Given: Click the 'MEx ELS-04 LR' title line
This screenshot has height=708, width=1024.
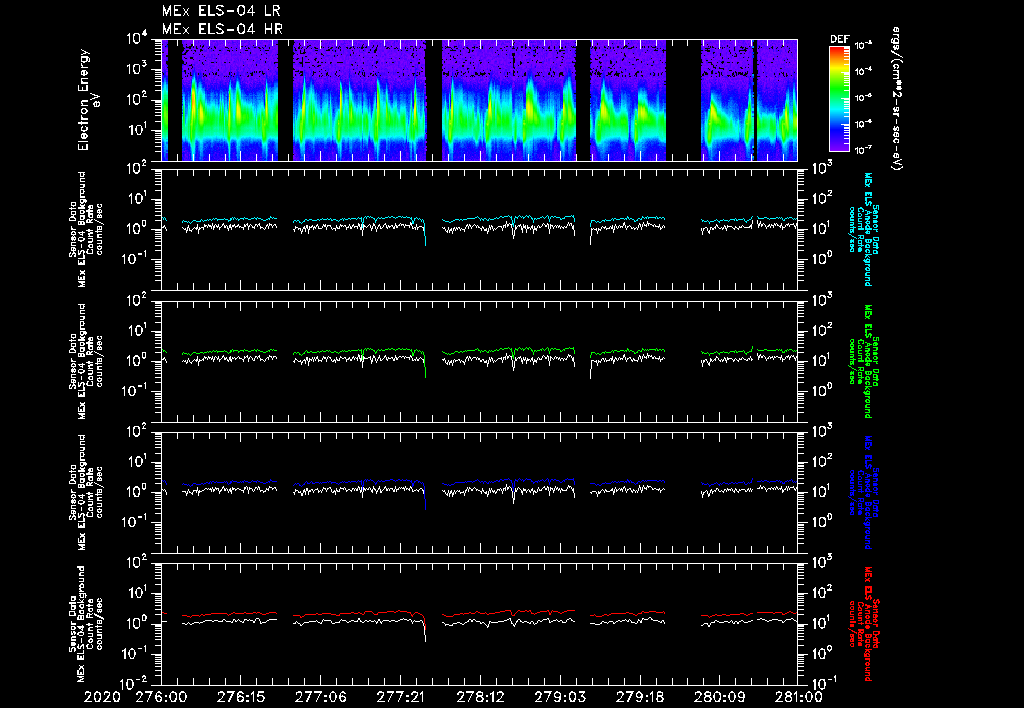Looking at the screenshot, I should [221, 11].
